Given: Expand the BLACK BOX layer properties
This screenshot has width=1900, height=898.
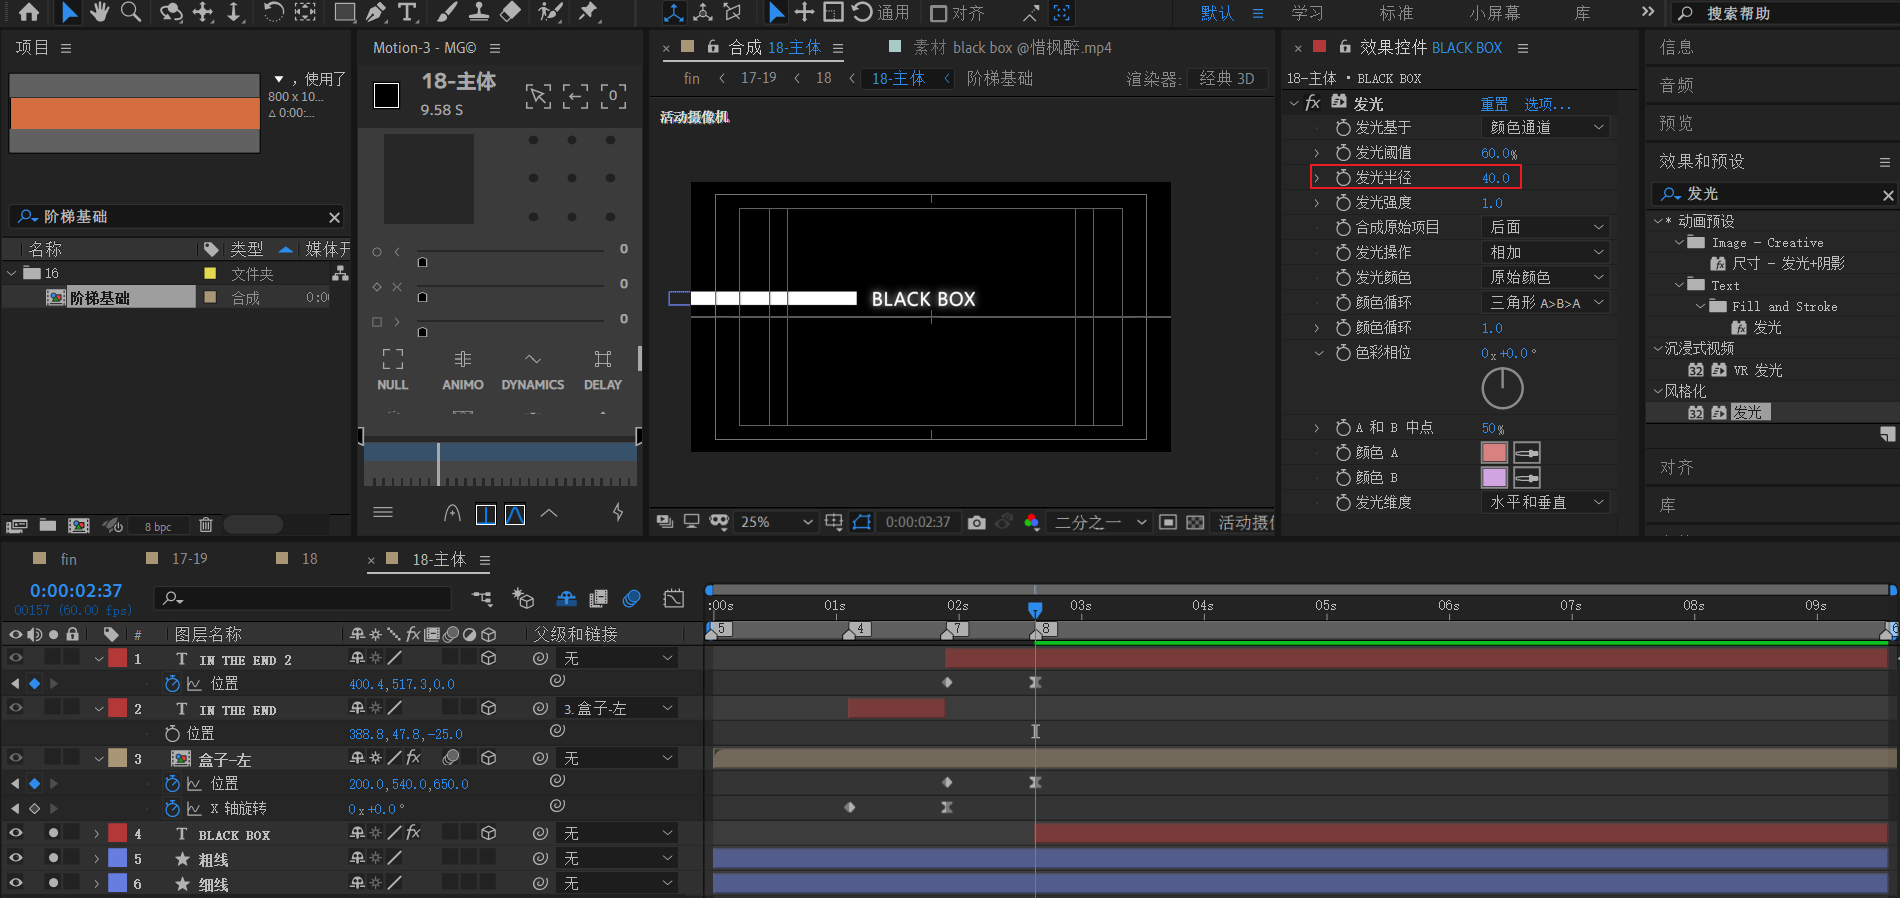Looking at the screenshot, I should click(97, 833).
